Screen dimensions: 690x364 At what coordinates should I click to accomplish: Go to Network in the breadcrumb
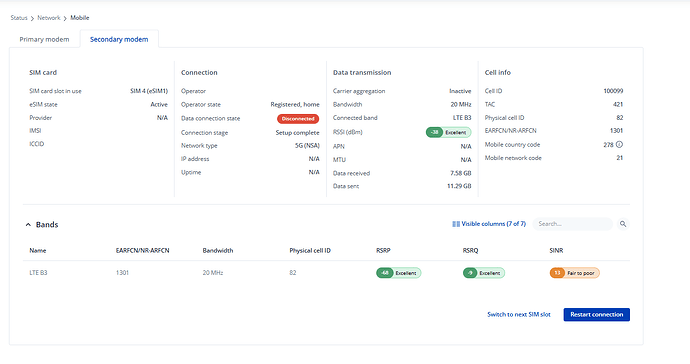click(x=49, y=18)
